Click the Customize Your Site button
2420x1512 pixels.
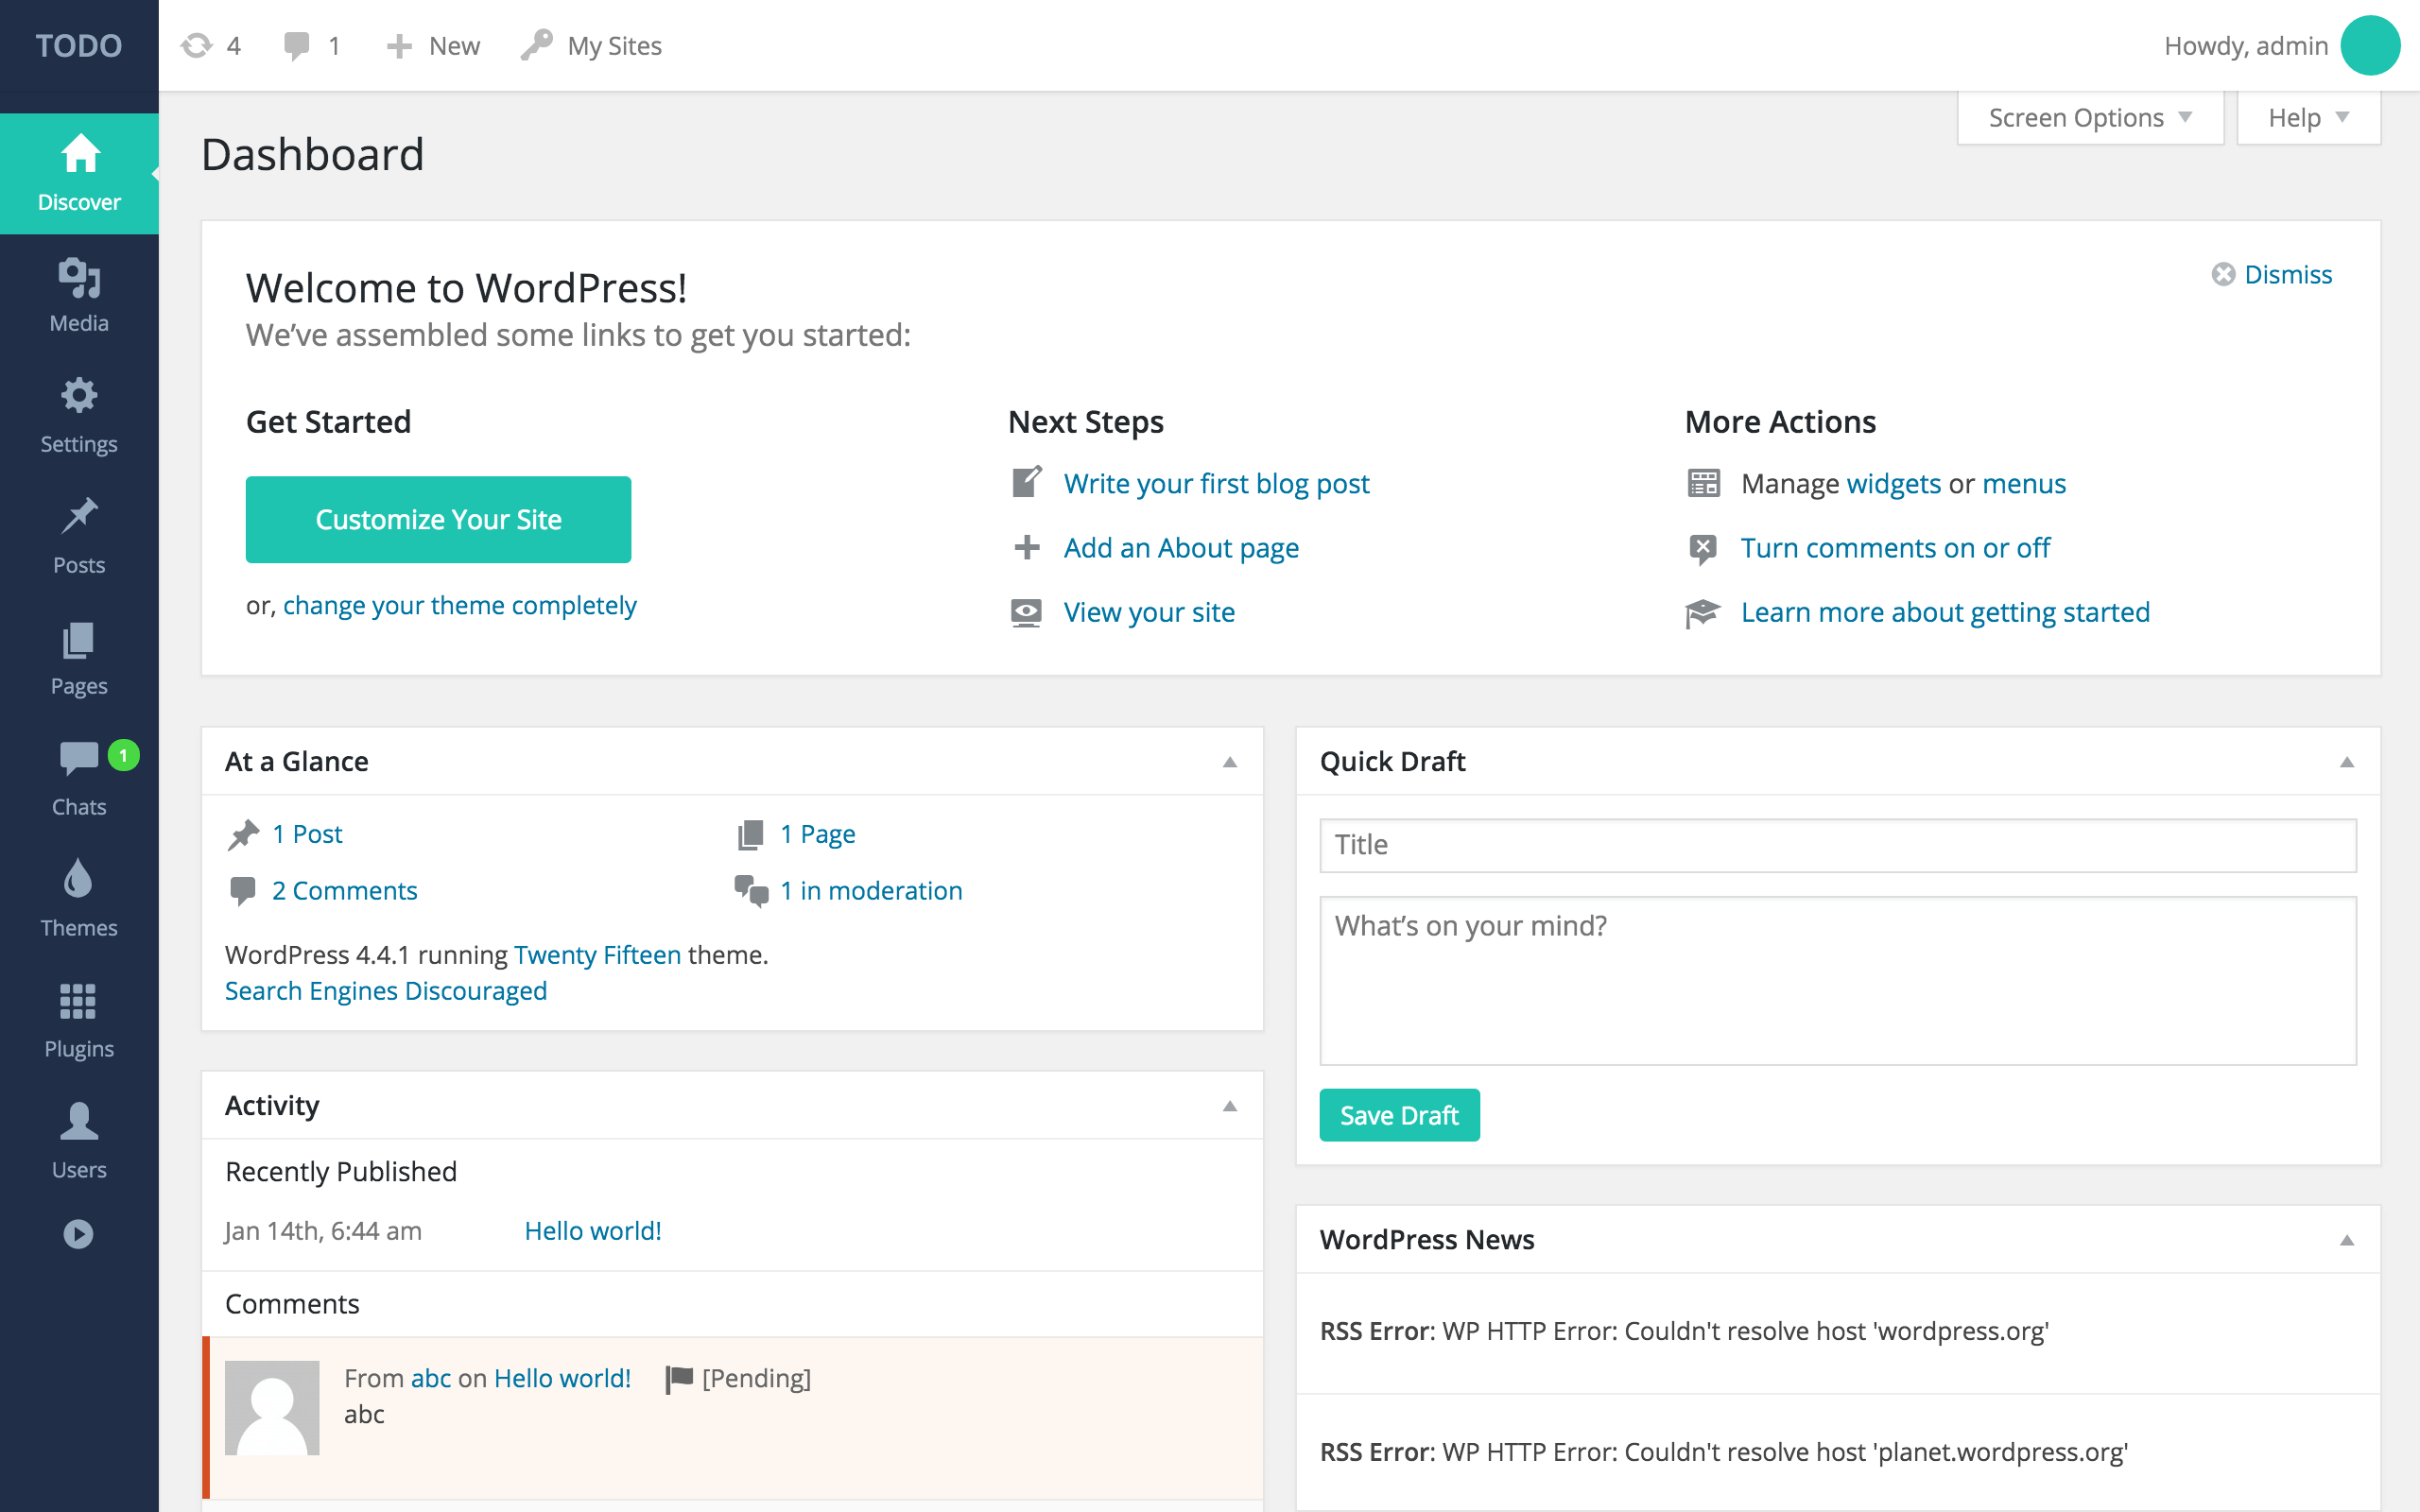[x=438, y=519]
